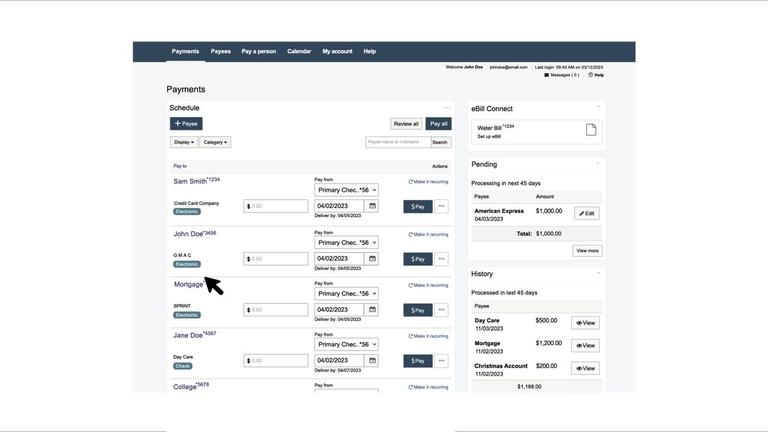Open Pay from account dropdown for Sam Smith
The image size is (768, 432).
coord(346,190)
